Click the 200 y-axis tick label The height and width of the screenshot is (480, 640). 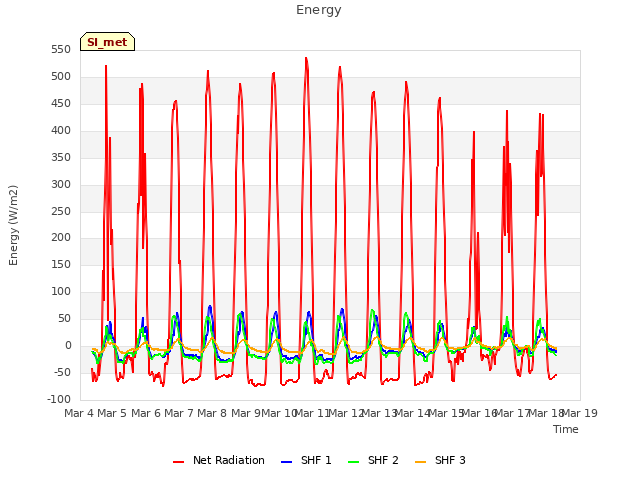pos(61,238)
